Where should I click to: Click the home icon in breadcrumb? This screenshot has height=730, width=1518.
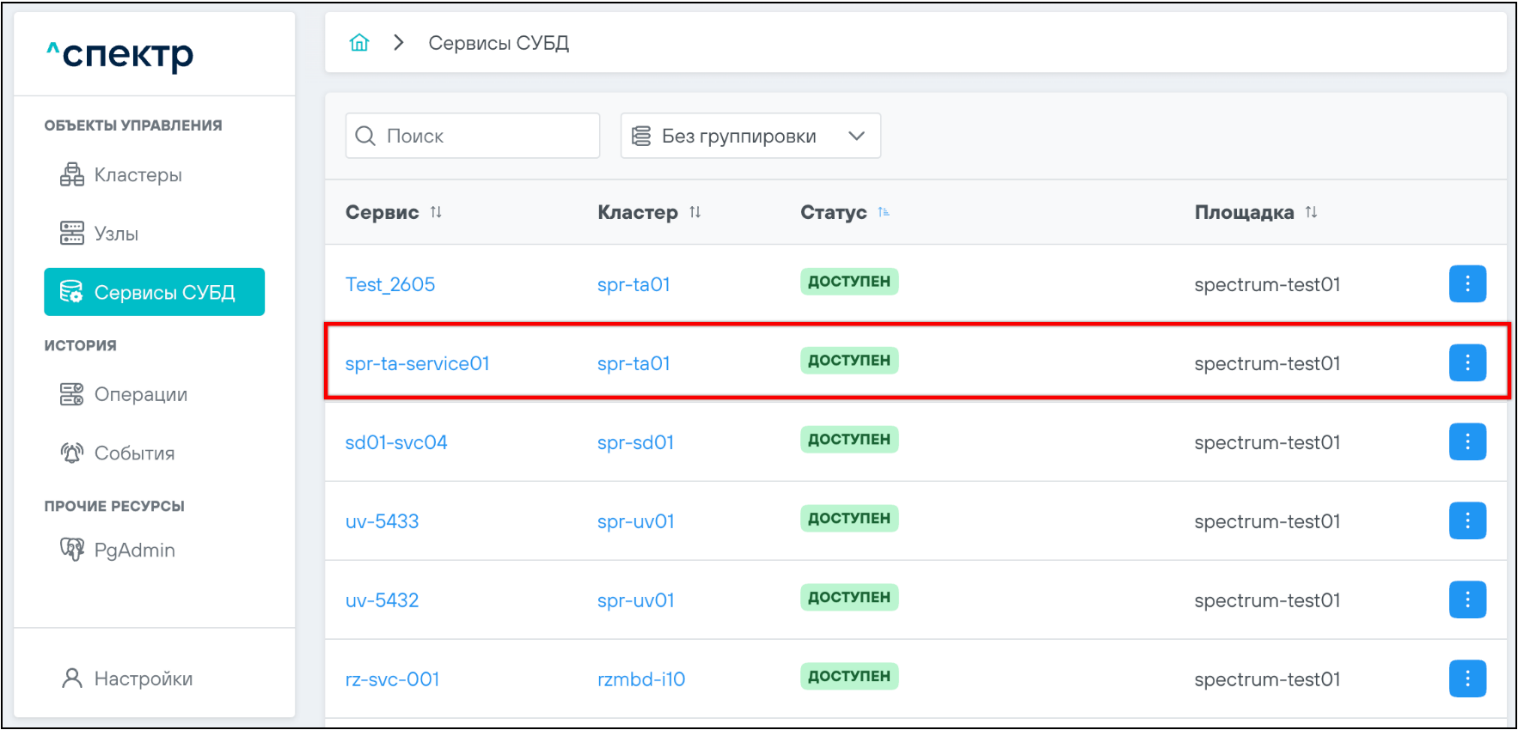[x=359, y=43]
